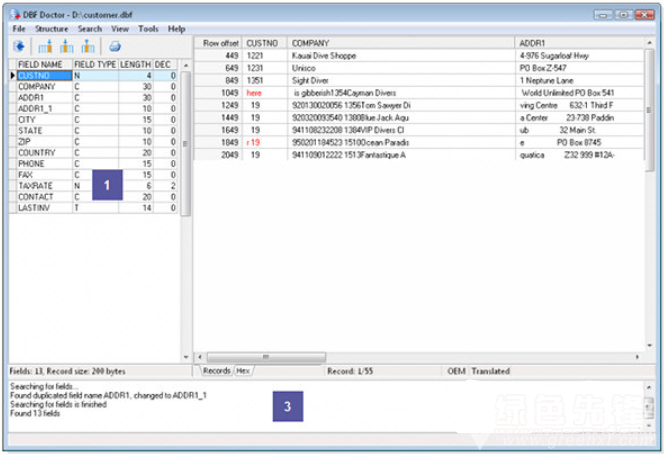Open the File menu

point(19,30)
